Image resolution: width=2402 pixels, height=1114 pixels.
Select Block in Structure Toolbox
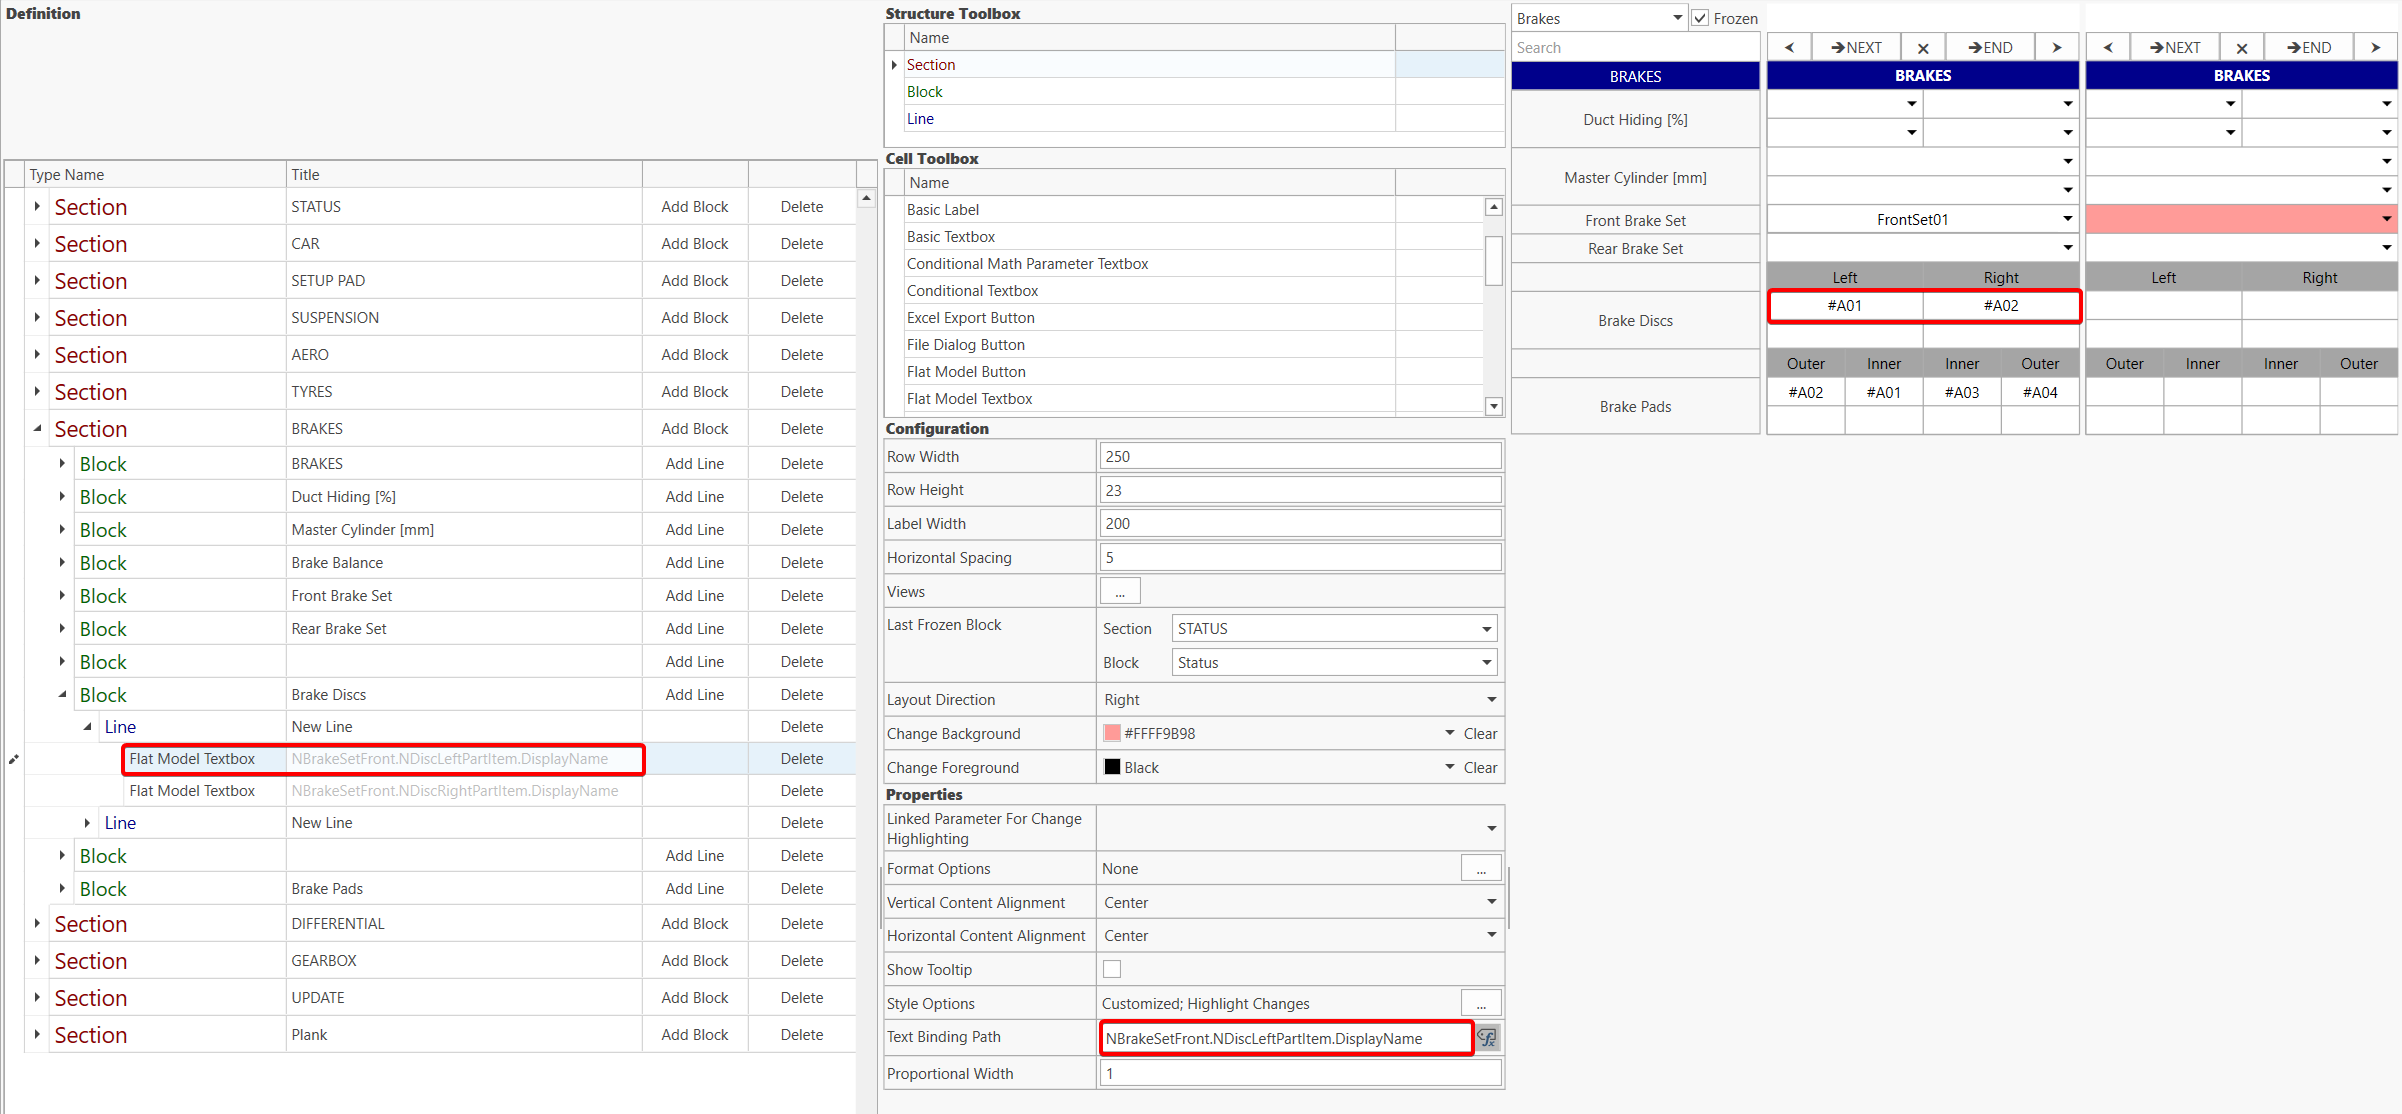(925, 92)
